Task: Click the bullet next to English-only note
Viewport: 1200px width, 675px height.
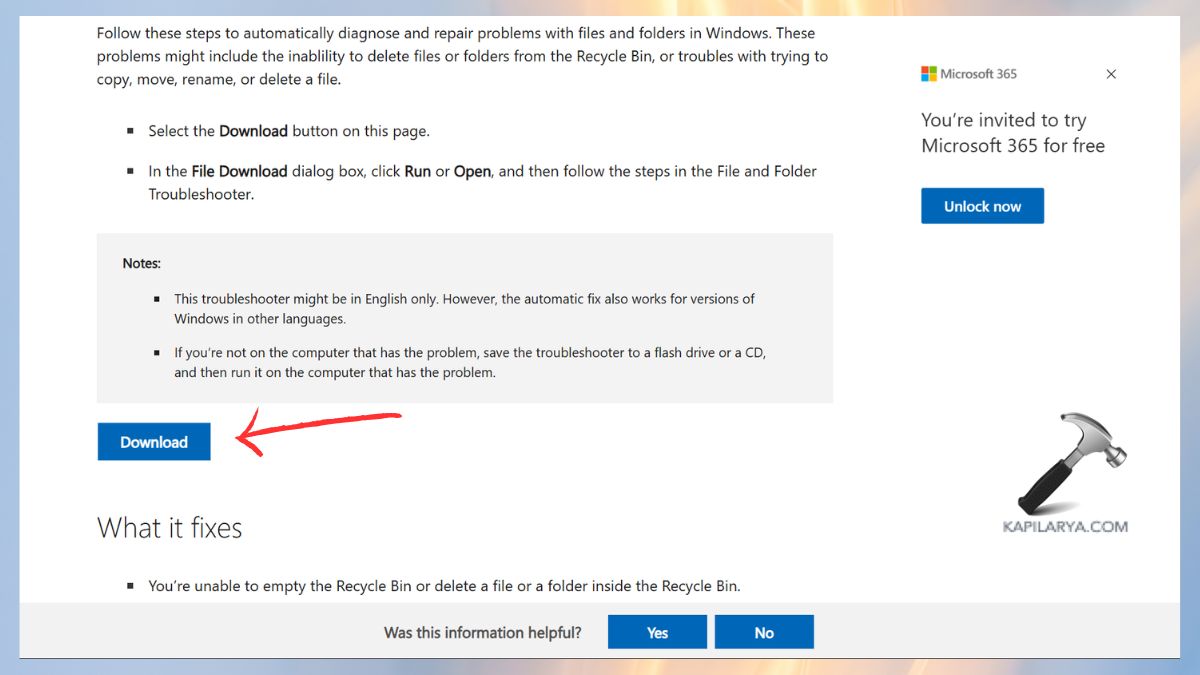Action: click(157, 298)
